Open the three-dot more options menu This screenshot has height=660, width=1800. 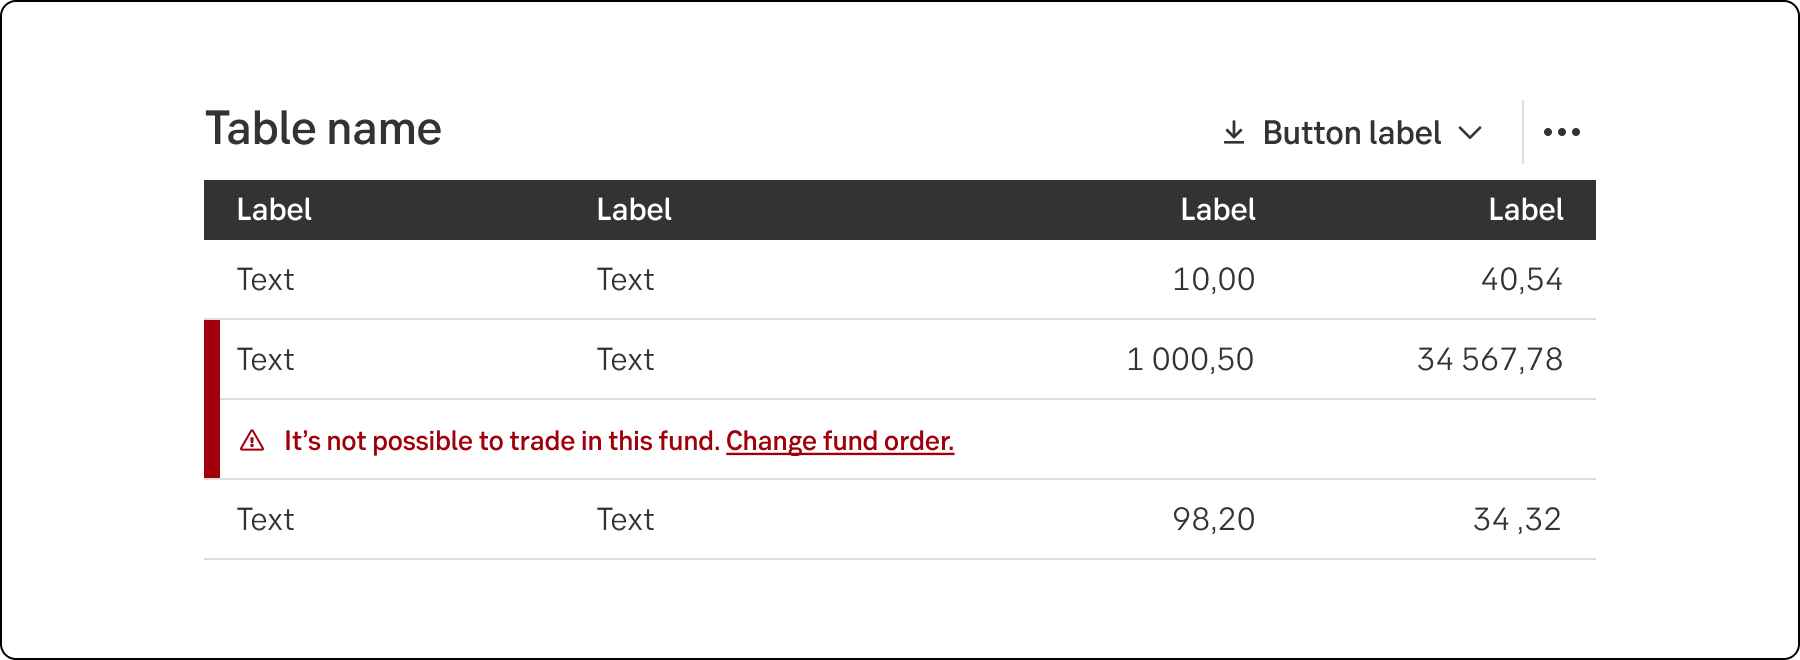pyautogui.click(x=1561, y=132)
